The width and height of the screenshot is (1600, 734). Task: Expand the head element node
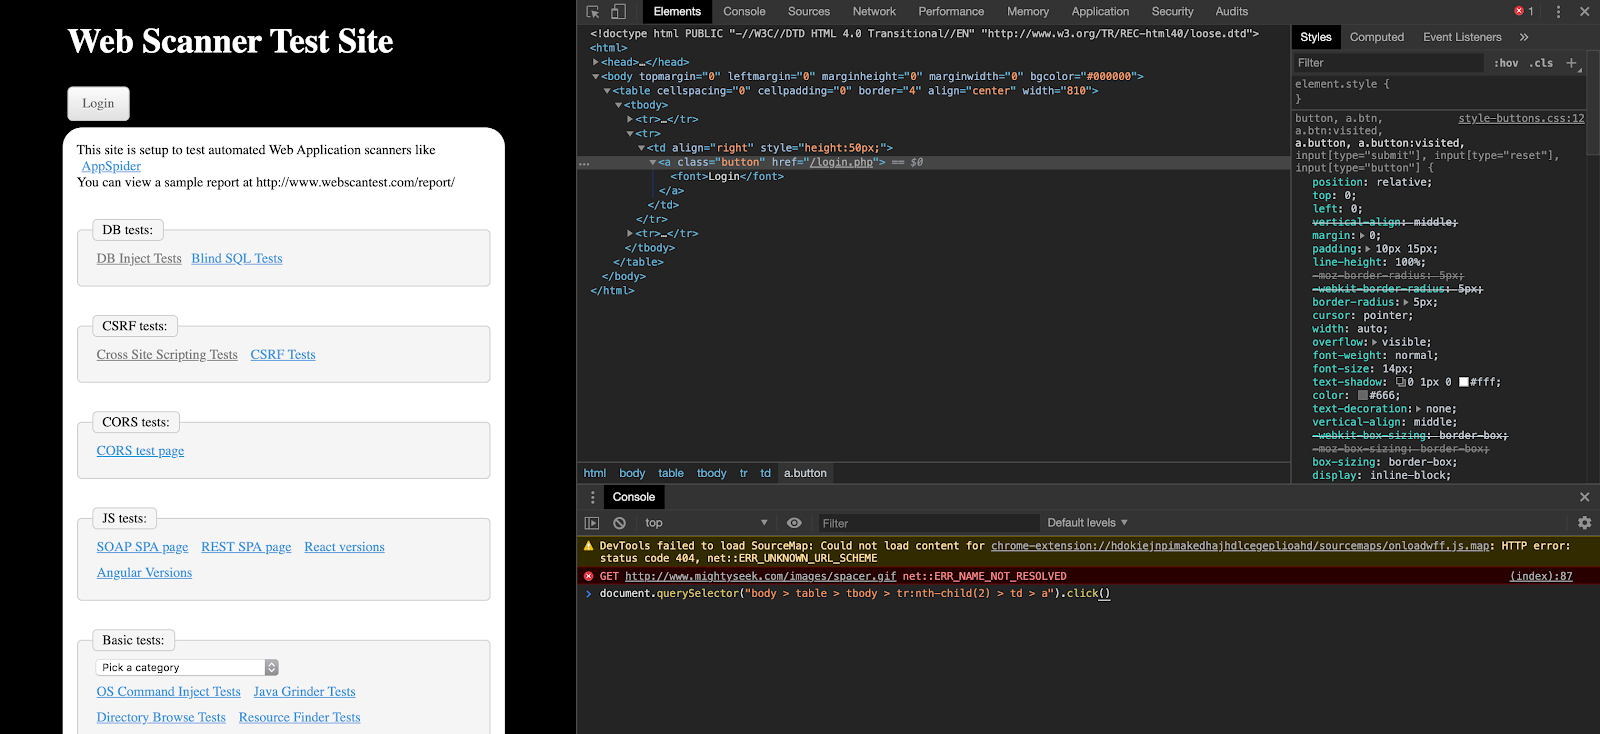pyautogui.click(x=597, y=62)
